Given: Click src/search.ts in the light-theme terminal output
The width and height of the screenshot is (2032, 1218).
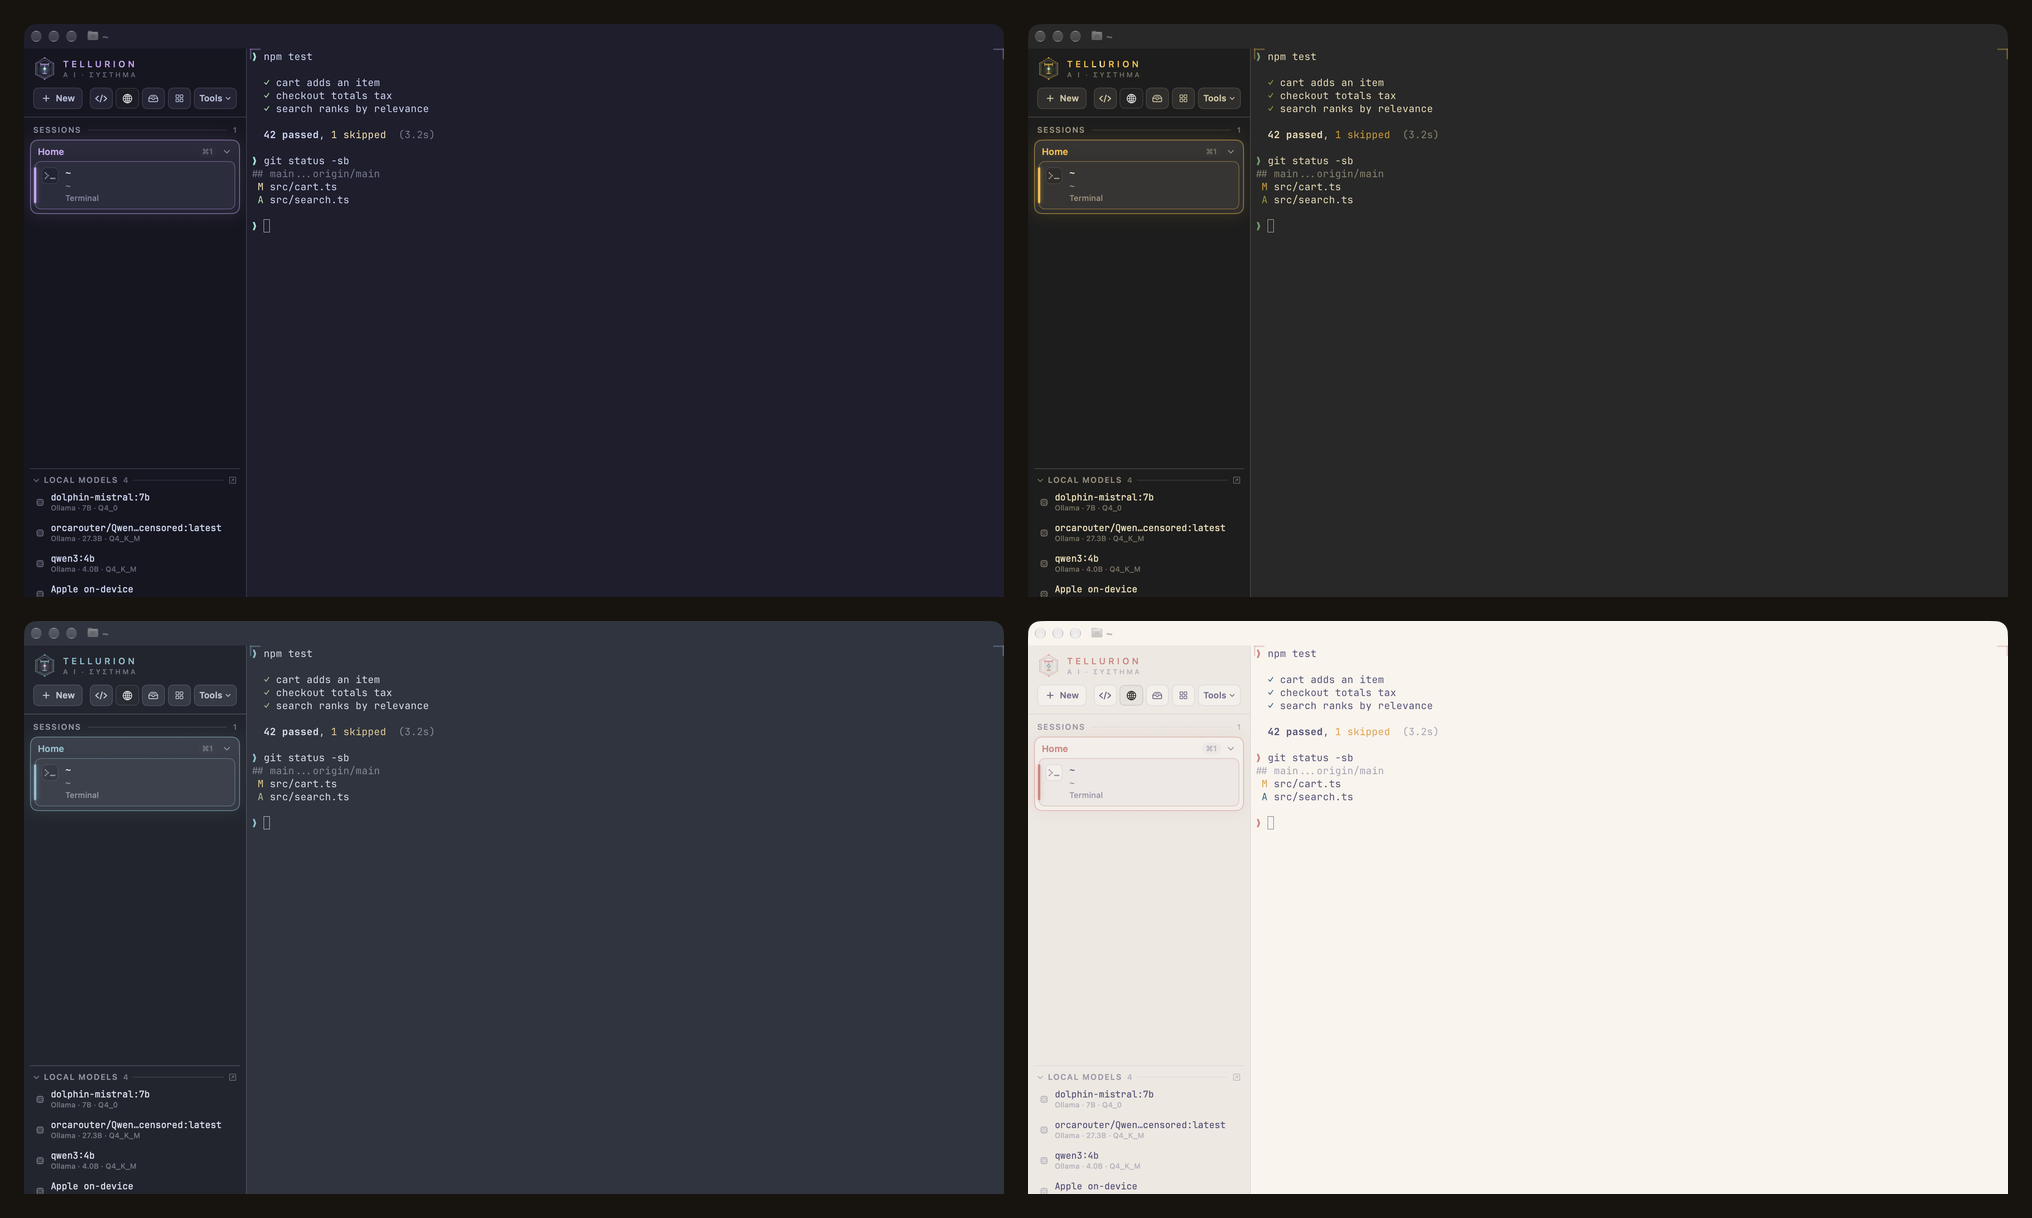Looking at the screenshot, I should point(1313,797).
